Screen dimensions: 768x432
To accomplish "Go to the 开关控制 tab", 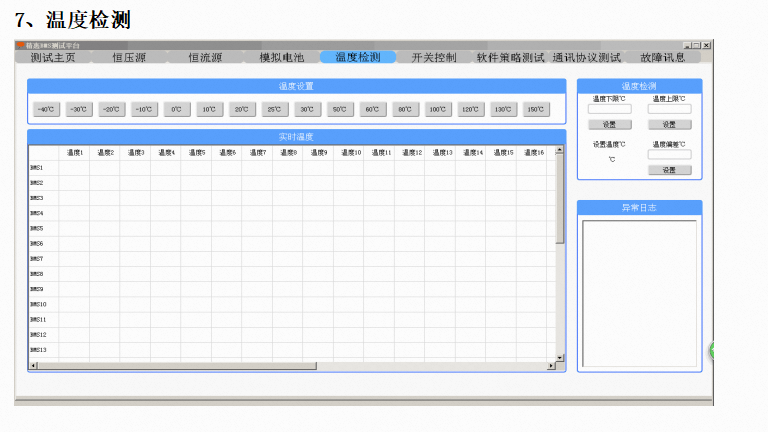I will (434, 58).
